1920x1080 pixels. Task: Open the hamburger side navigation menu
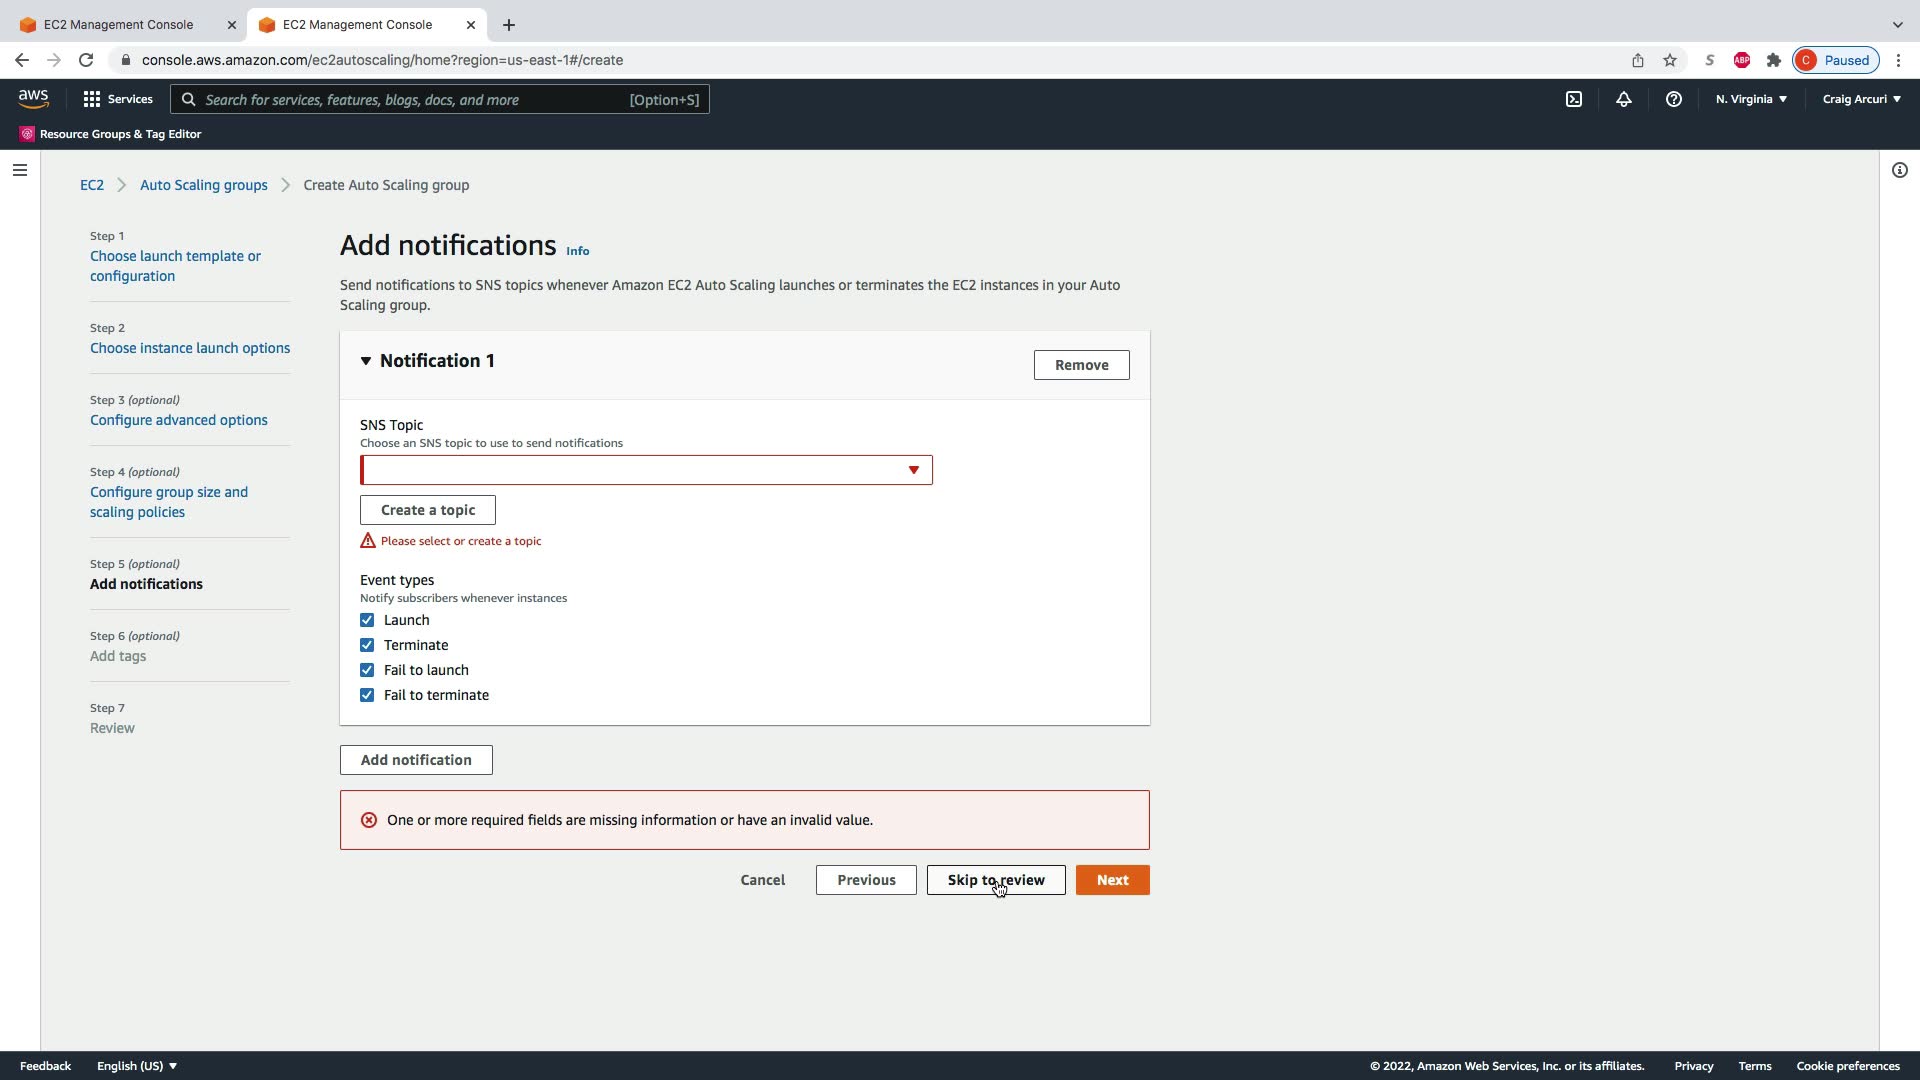click(x=19, y=170)
